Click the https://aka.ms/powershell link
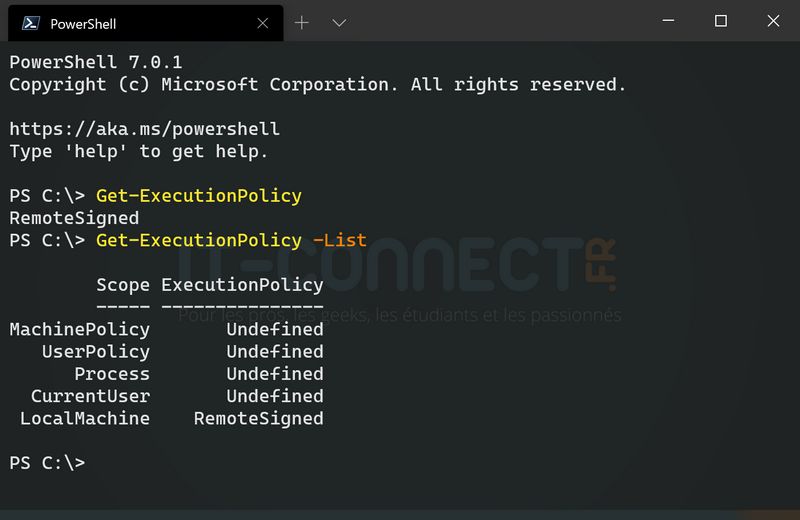Image resolution: width=800 pixels, height=520 pixels. [x=144, y=129]
